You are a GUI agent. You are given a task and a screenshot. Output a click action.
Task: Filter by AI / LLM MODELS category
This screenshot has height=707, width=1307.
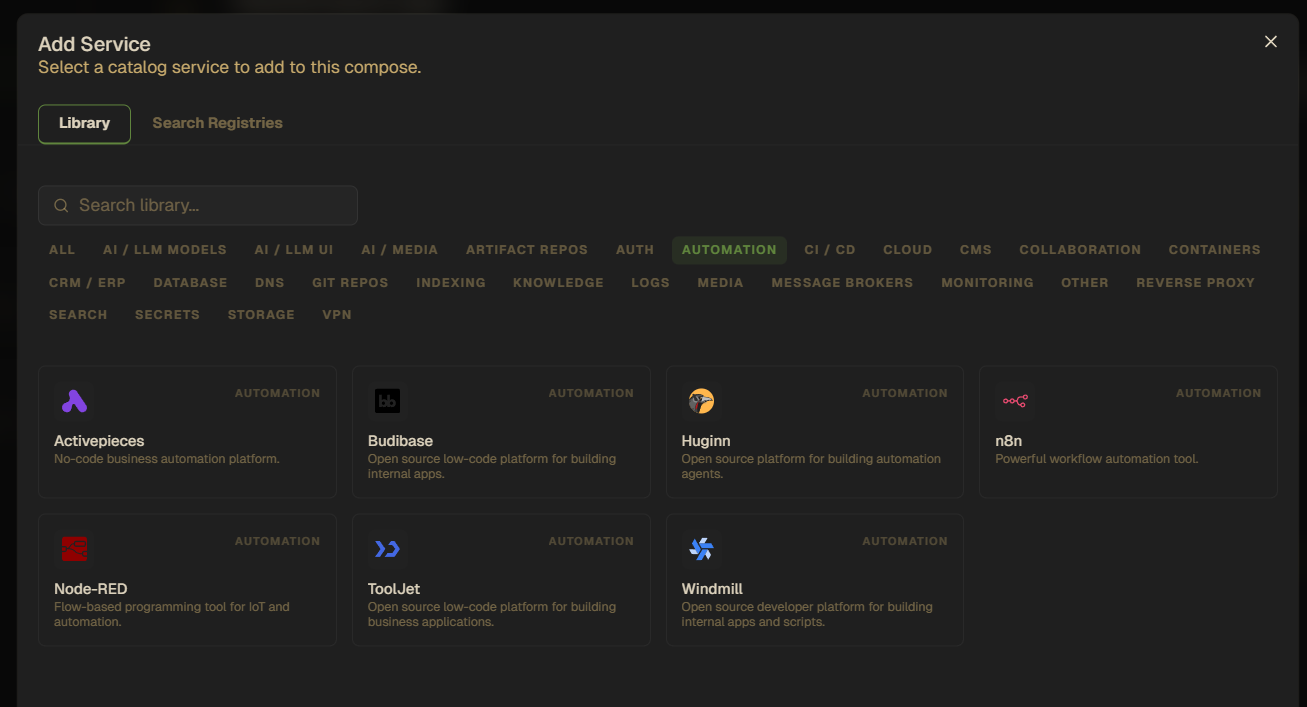point(165,250)
